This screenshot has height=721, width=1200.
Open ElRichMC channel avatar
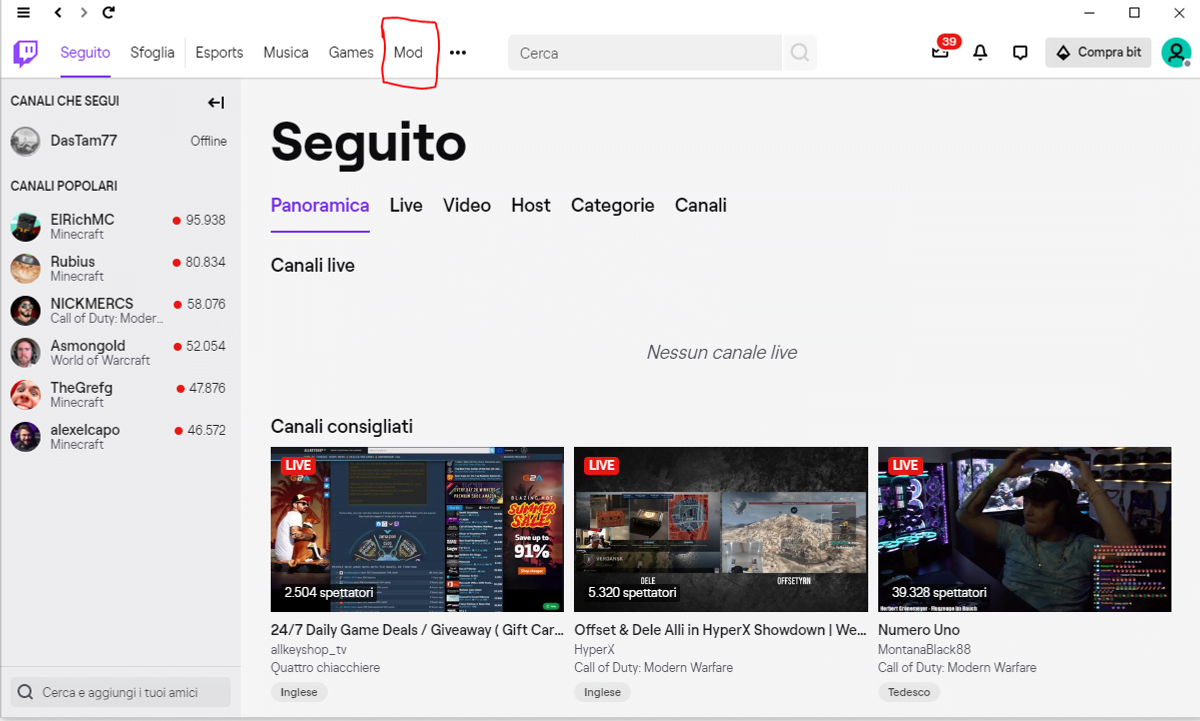pos(26,227)
